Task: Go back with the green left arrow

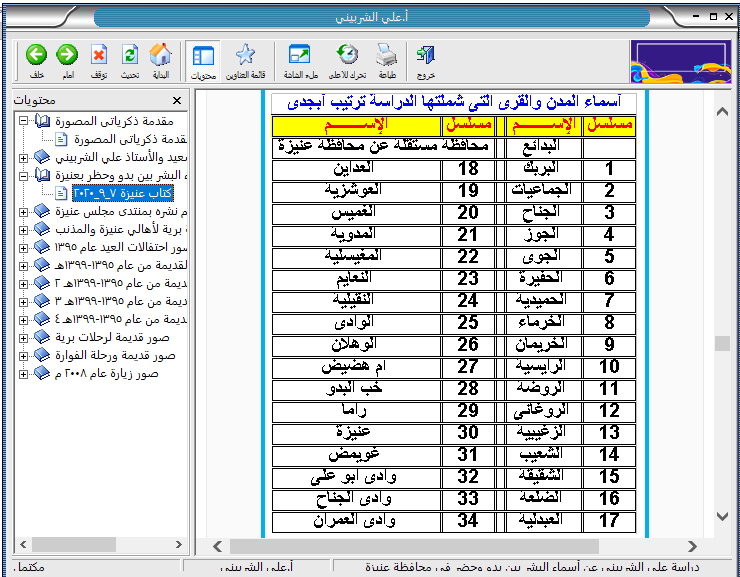Action: point(36,55)
